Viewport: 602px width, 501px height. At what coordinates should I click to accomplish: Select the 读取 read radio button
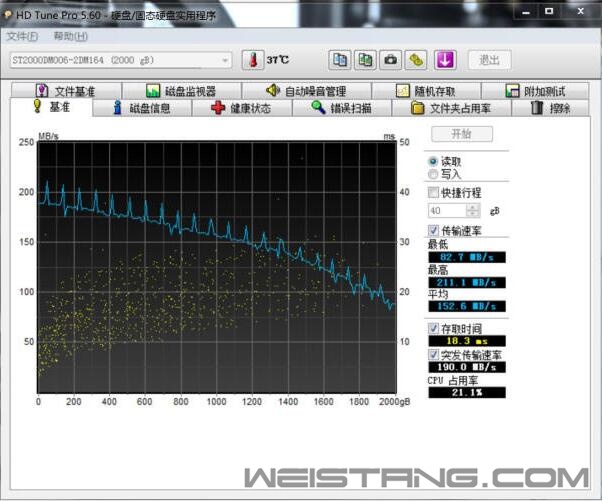click(x=433, y=162)
